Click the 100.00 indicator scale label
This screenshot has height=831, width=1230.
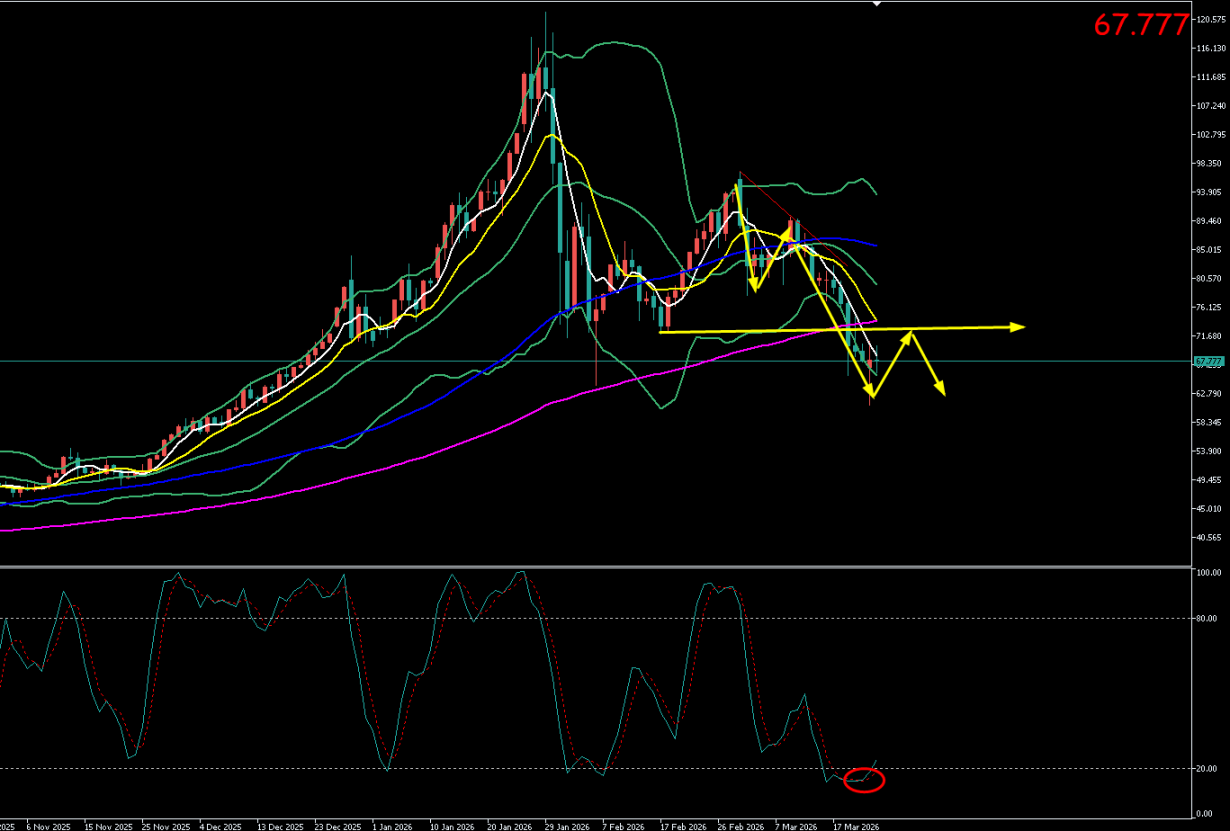1210,573
